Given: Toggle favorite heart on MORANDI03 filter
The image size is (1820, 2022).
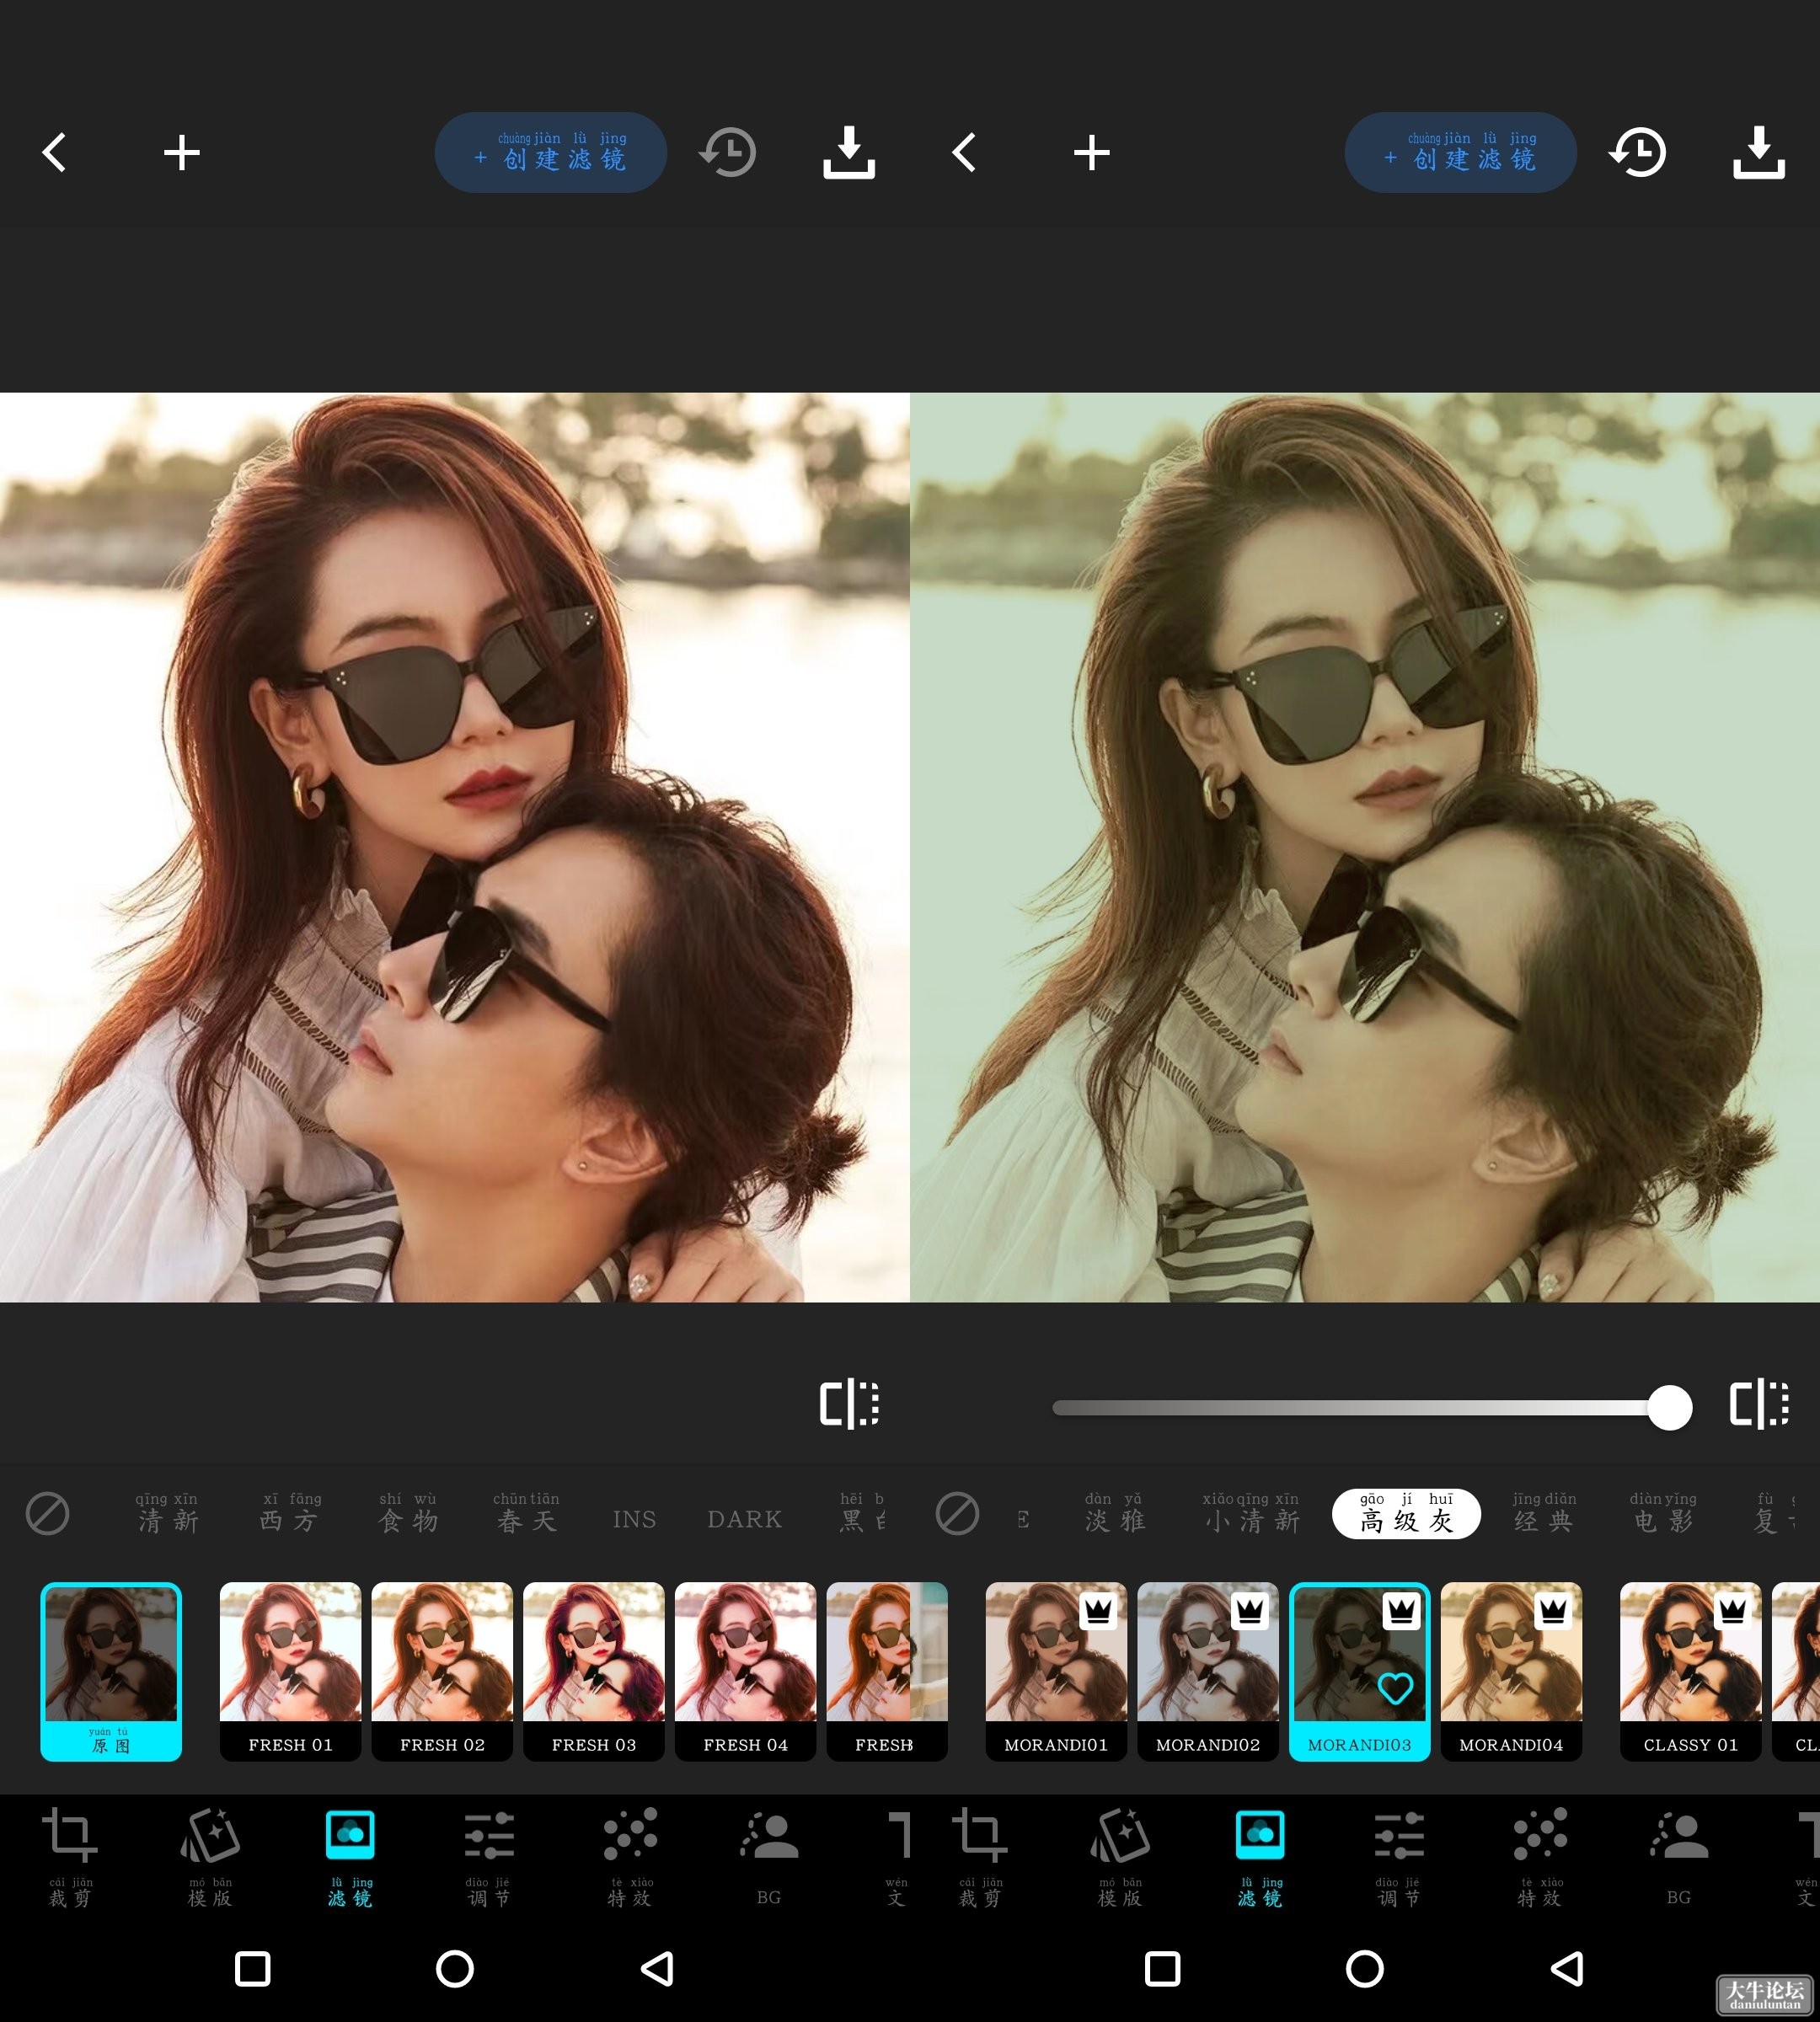Looking at the screenshot, I should click(x=1395, y=1688).
